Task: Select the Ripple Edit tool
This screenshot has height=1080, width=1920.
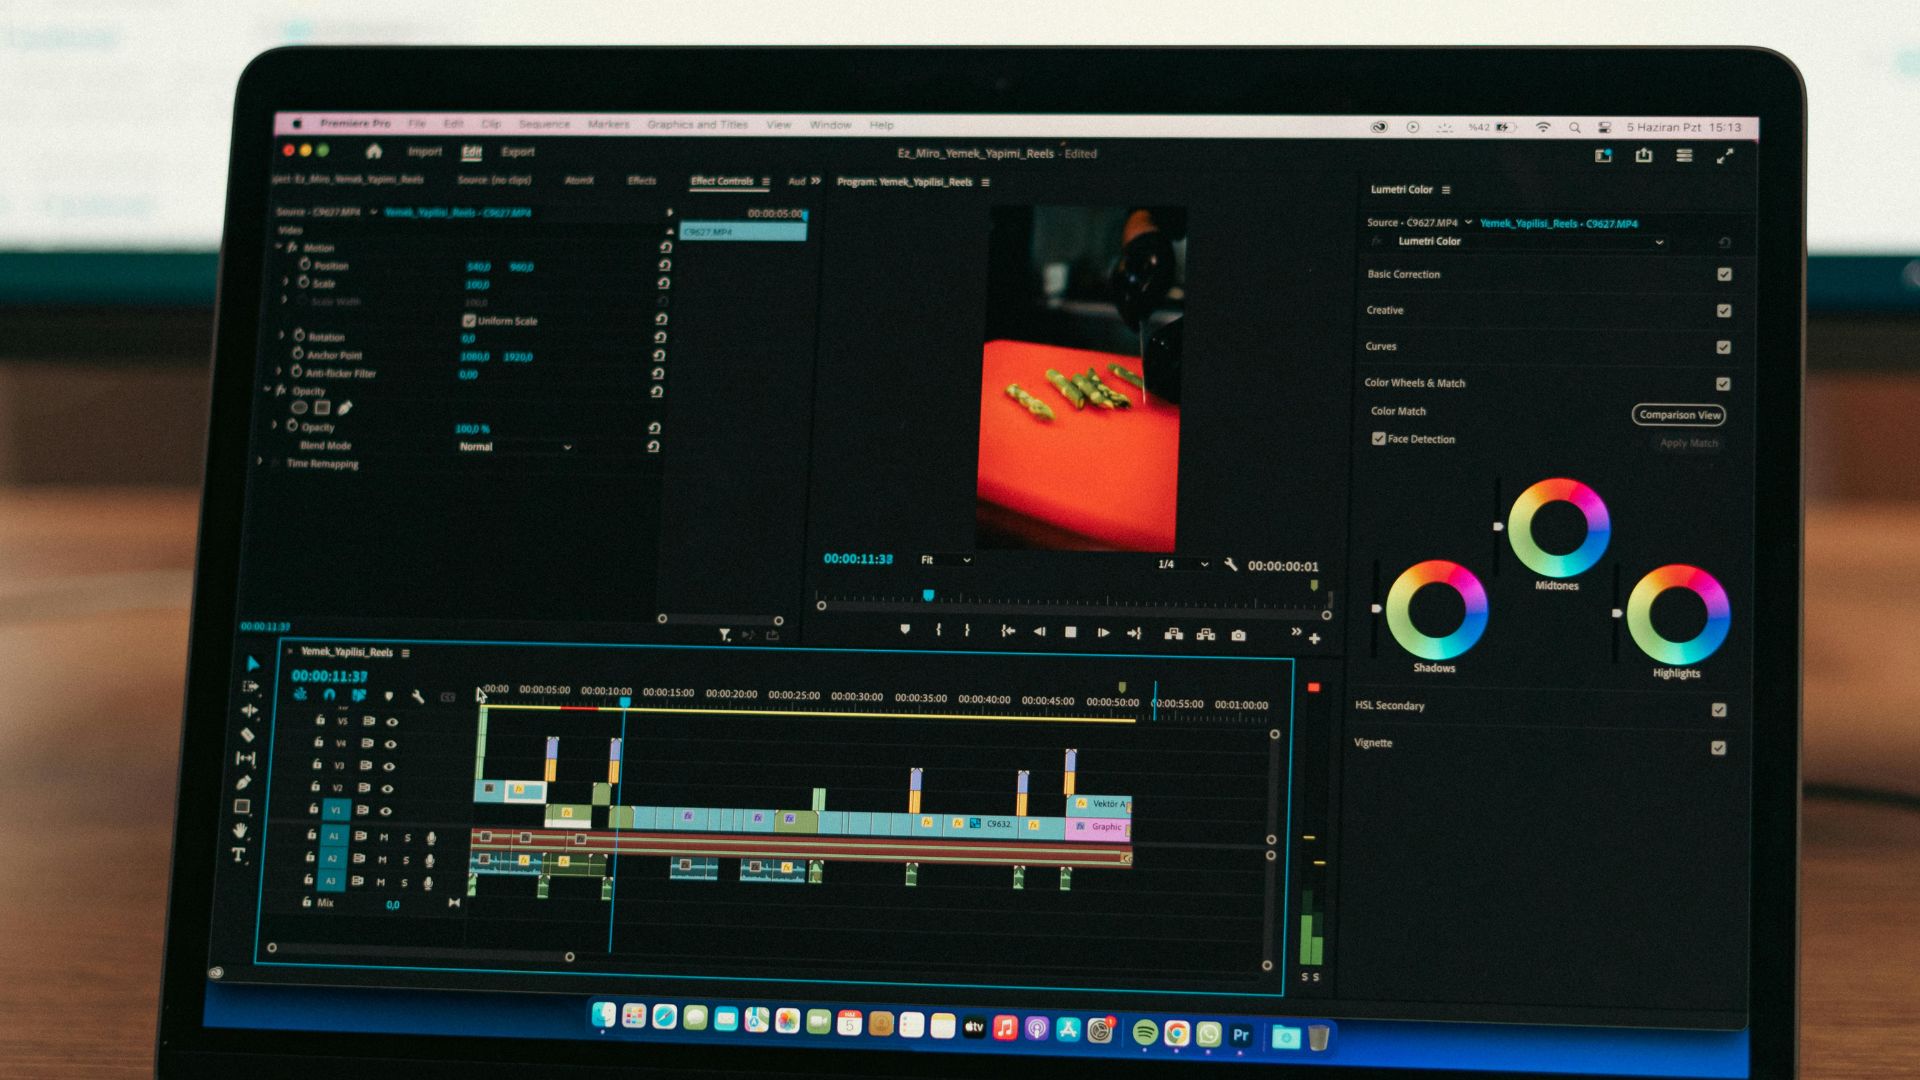Action: (249, 711)
